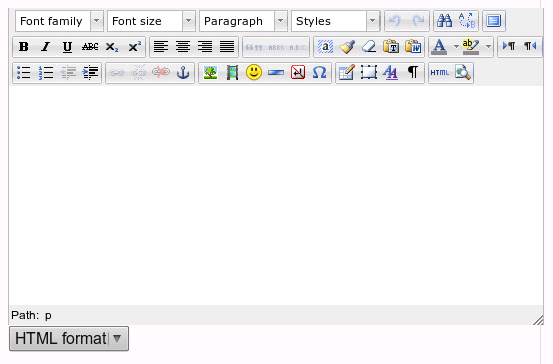This screenshot has height=364, width=553.
Task: Justify text fully
Action: tap(227, 47)
